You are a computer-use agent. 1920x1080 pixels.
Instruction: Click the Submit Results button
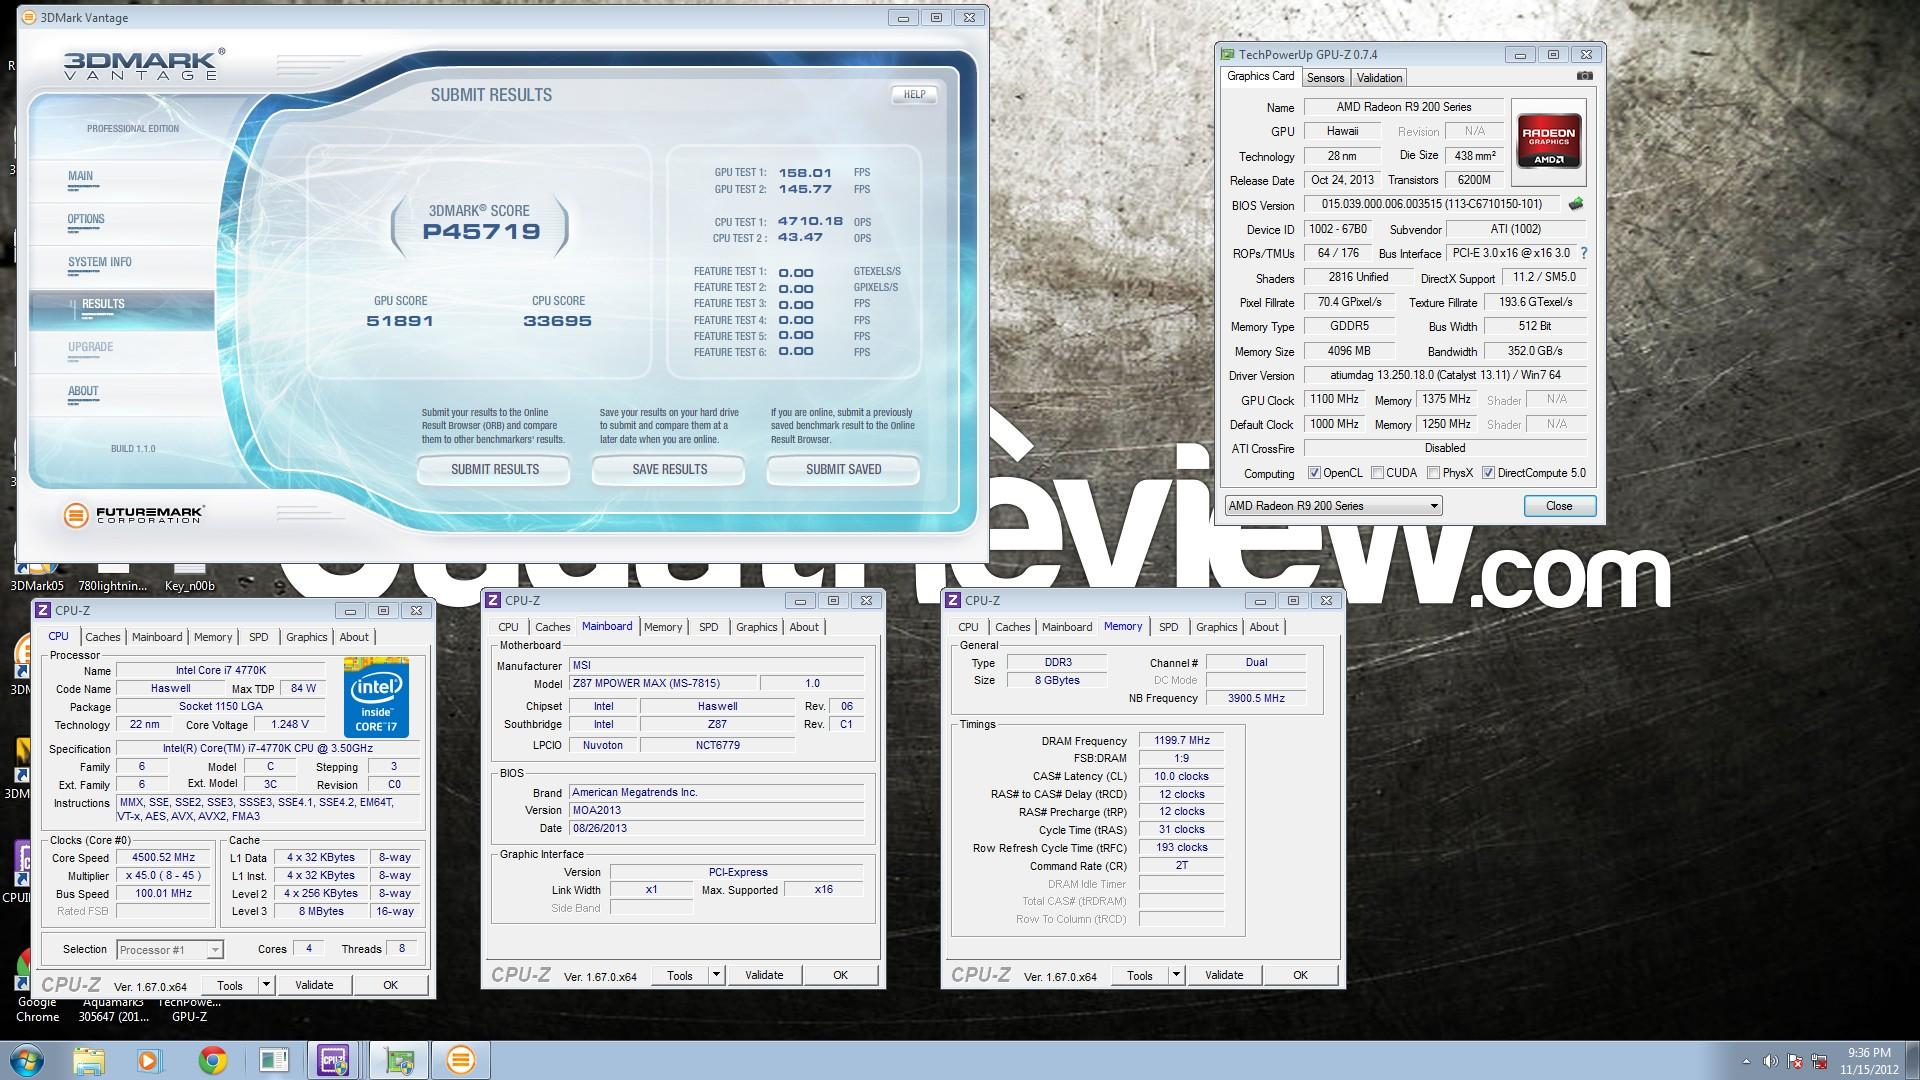click(494, 469)
